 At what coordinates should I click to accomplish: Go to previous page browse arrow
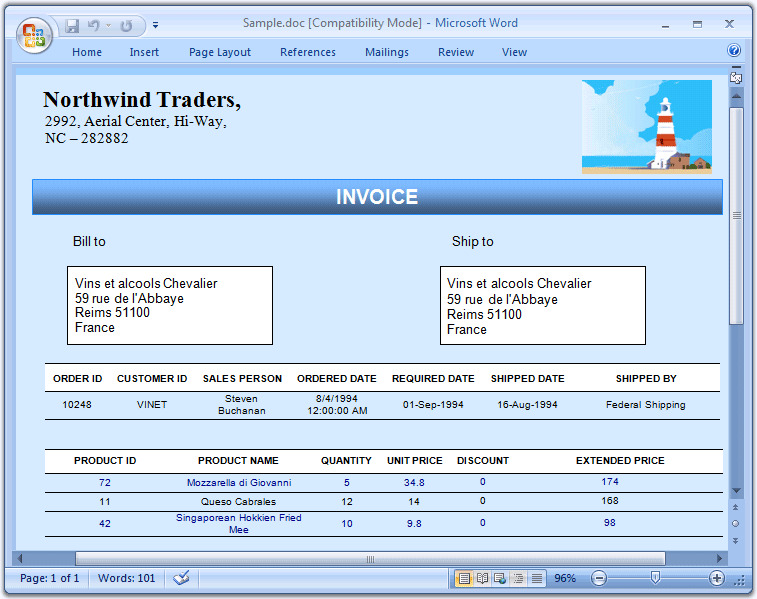735,507
